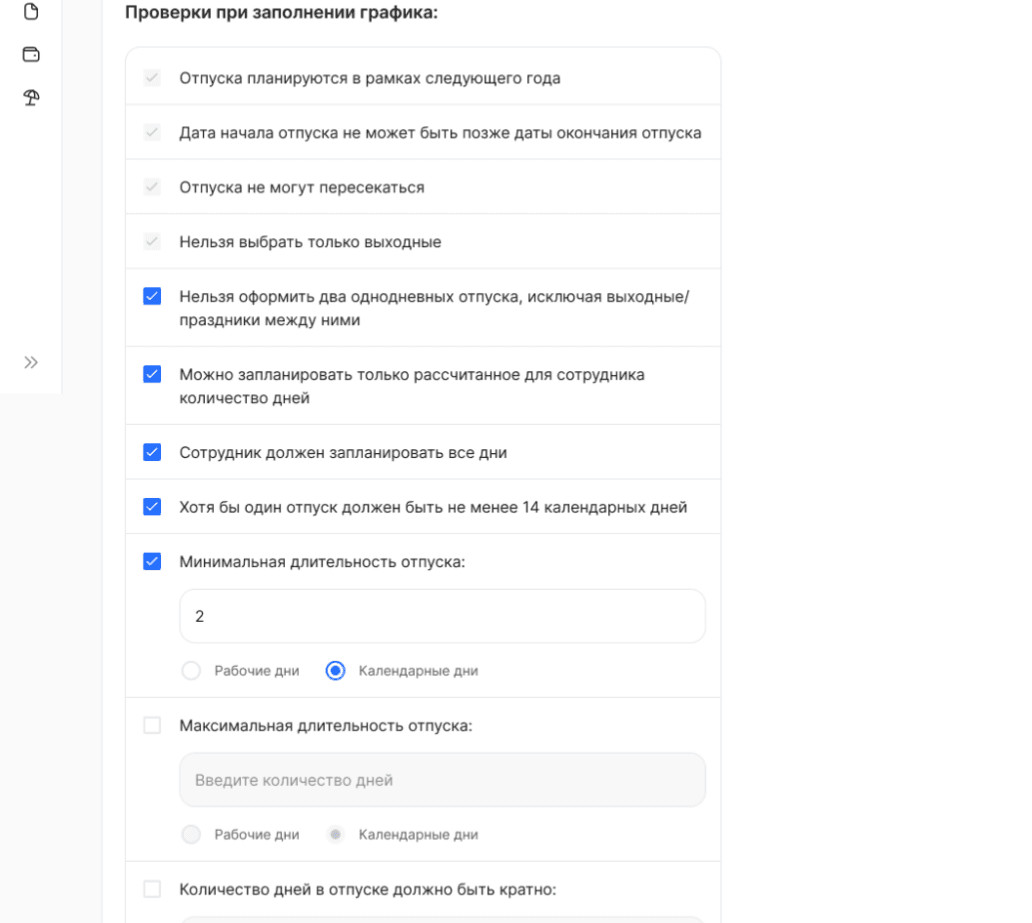Image resolution: width=1032 pixels, height=923 pixels.
Task: Open the wallet icon in sidebar
Action: tap(31, 54)
